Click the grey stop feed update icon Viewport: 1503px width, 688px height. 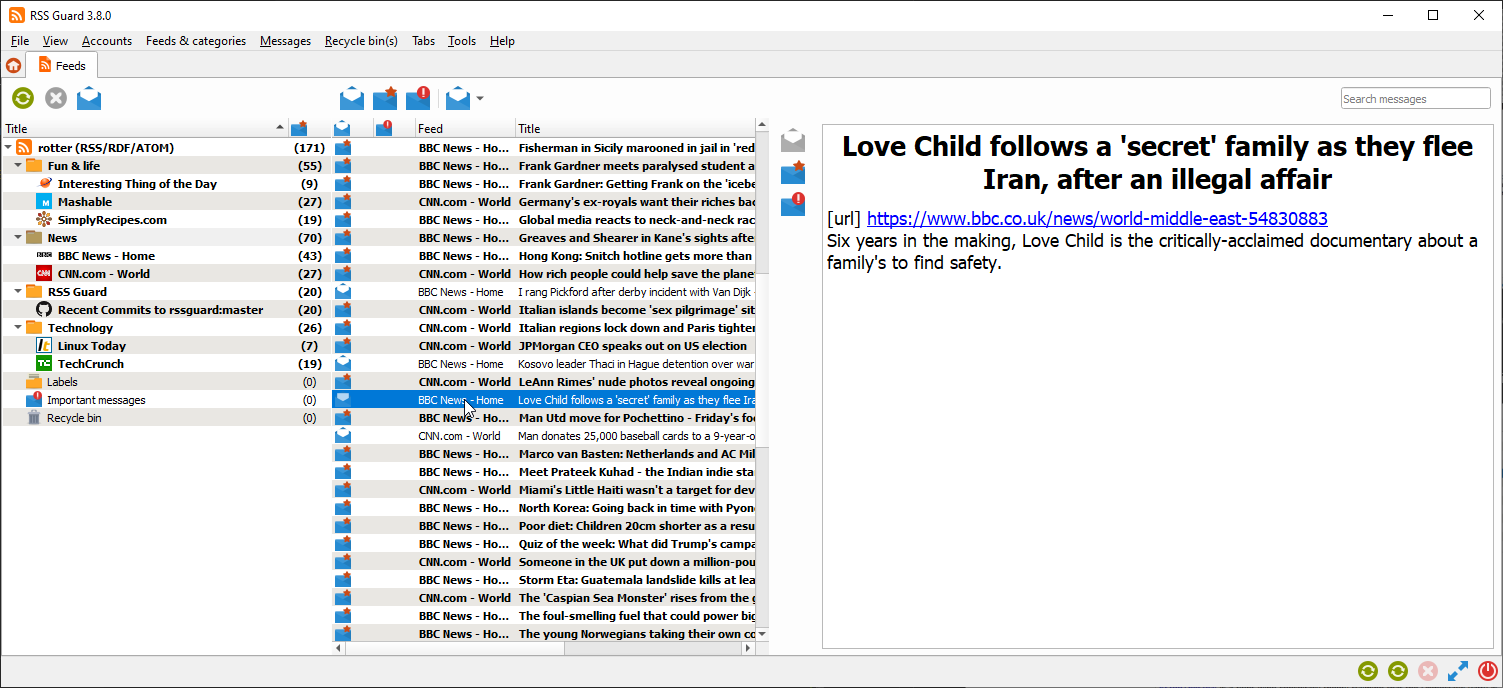click(56, 98)
